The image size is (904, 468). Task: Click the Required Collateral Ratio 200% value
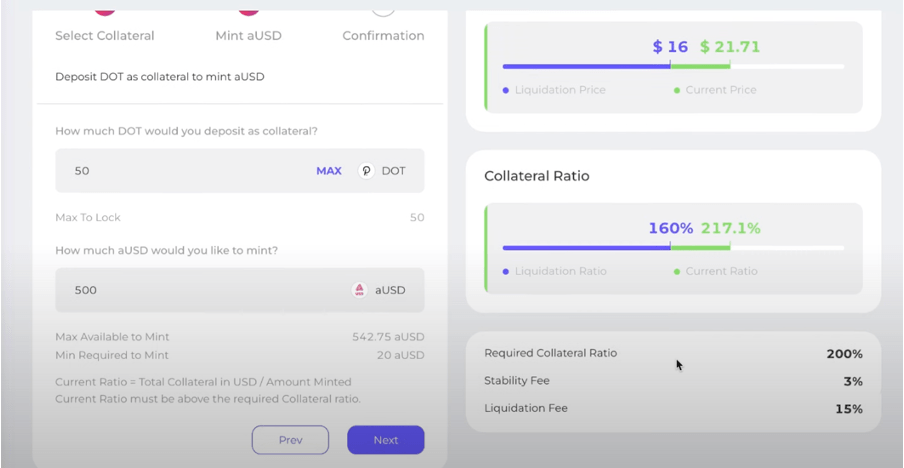(844, 353)
